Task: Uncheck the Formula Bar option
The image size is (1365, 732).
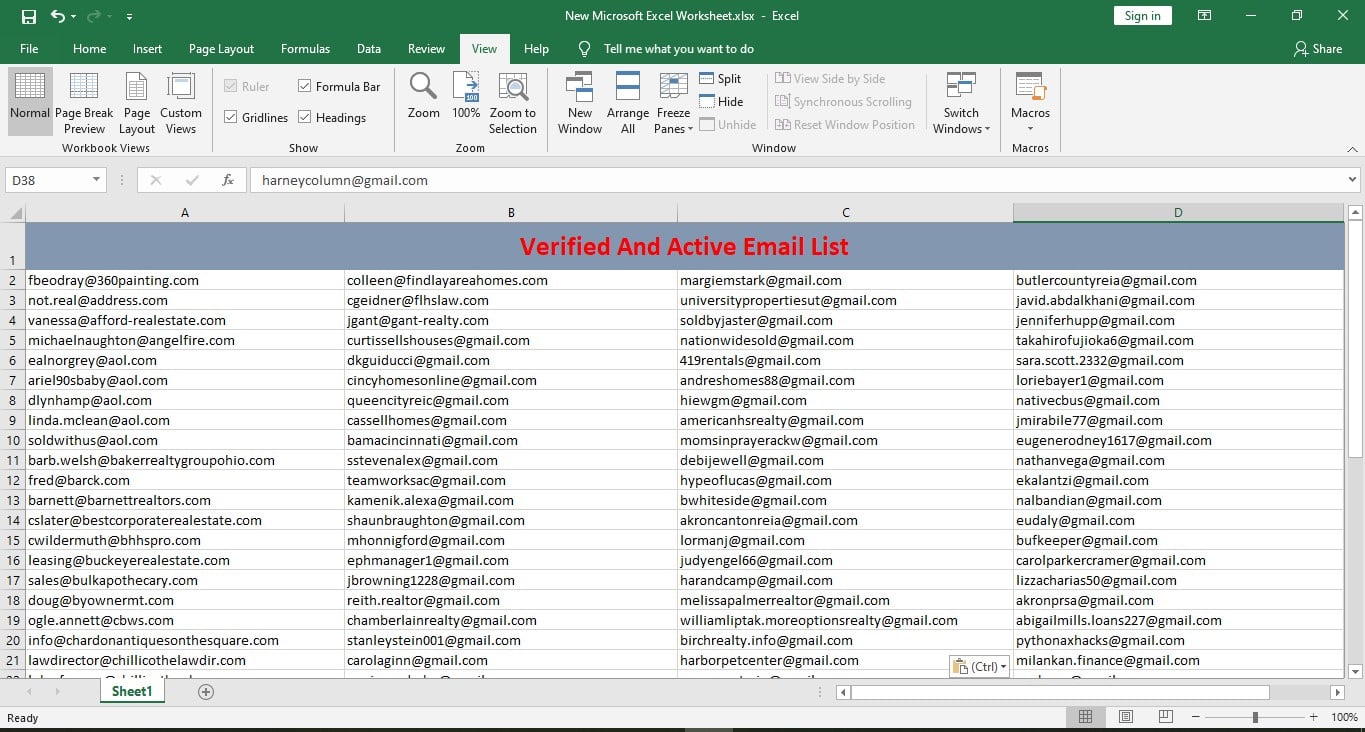Action: tap(305, 85)
